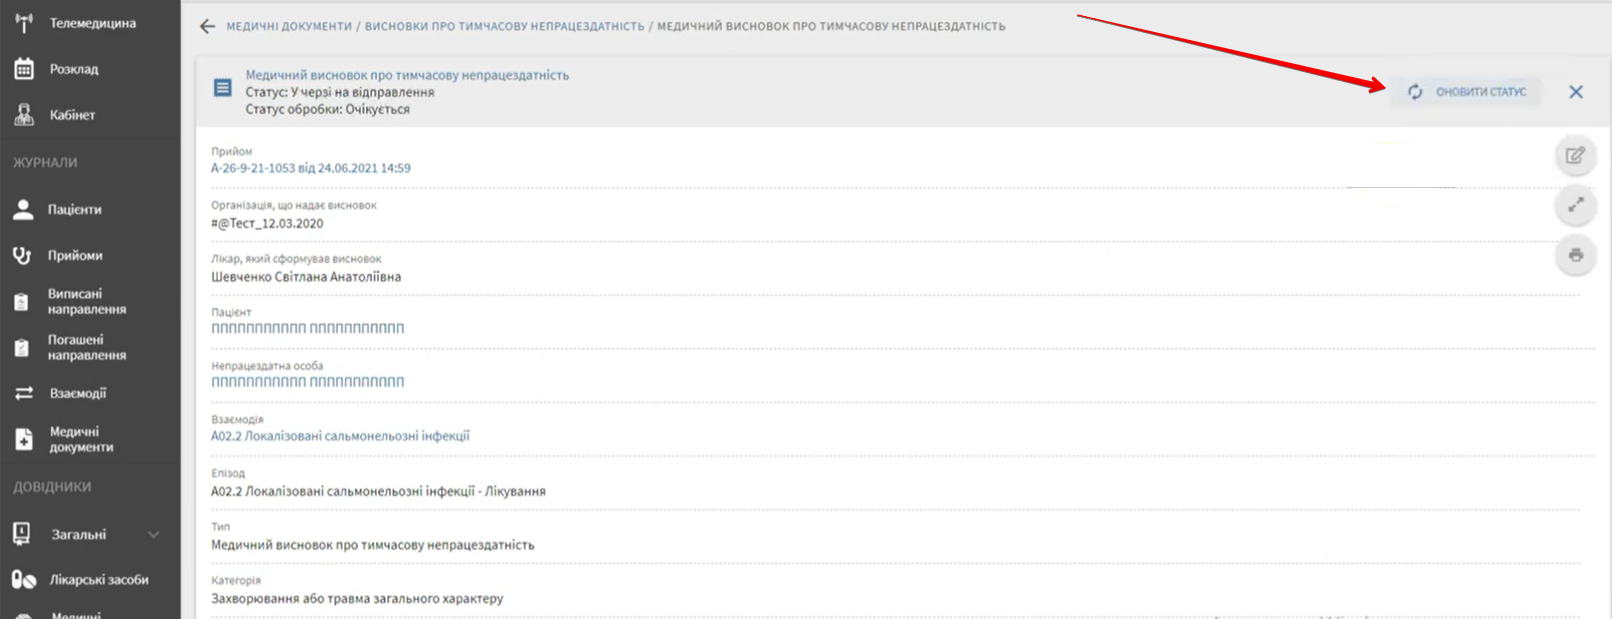Screen dimensions: 1612x619
Task: Open Виписані направлення in sidebar
Action: click(x=86, y=301)
